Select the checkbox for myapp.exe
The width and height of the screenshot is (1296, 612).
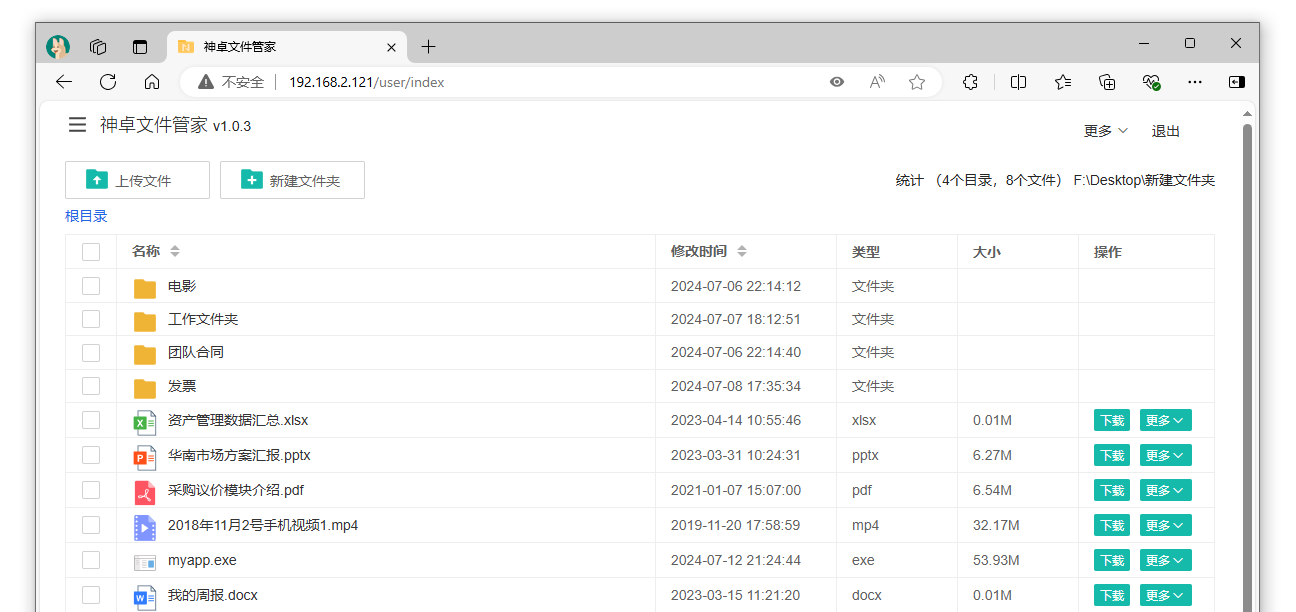(91, 560)
